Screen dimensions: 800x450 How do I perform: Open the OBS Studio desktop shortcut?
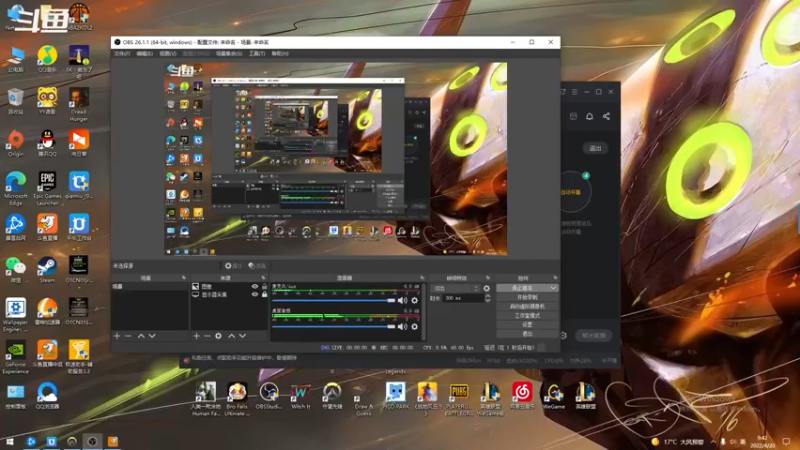point(269,396)
